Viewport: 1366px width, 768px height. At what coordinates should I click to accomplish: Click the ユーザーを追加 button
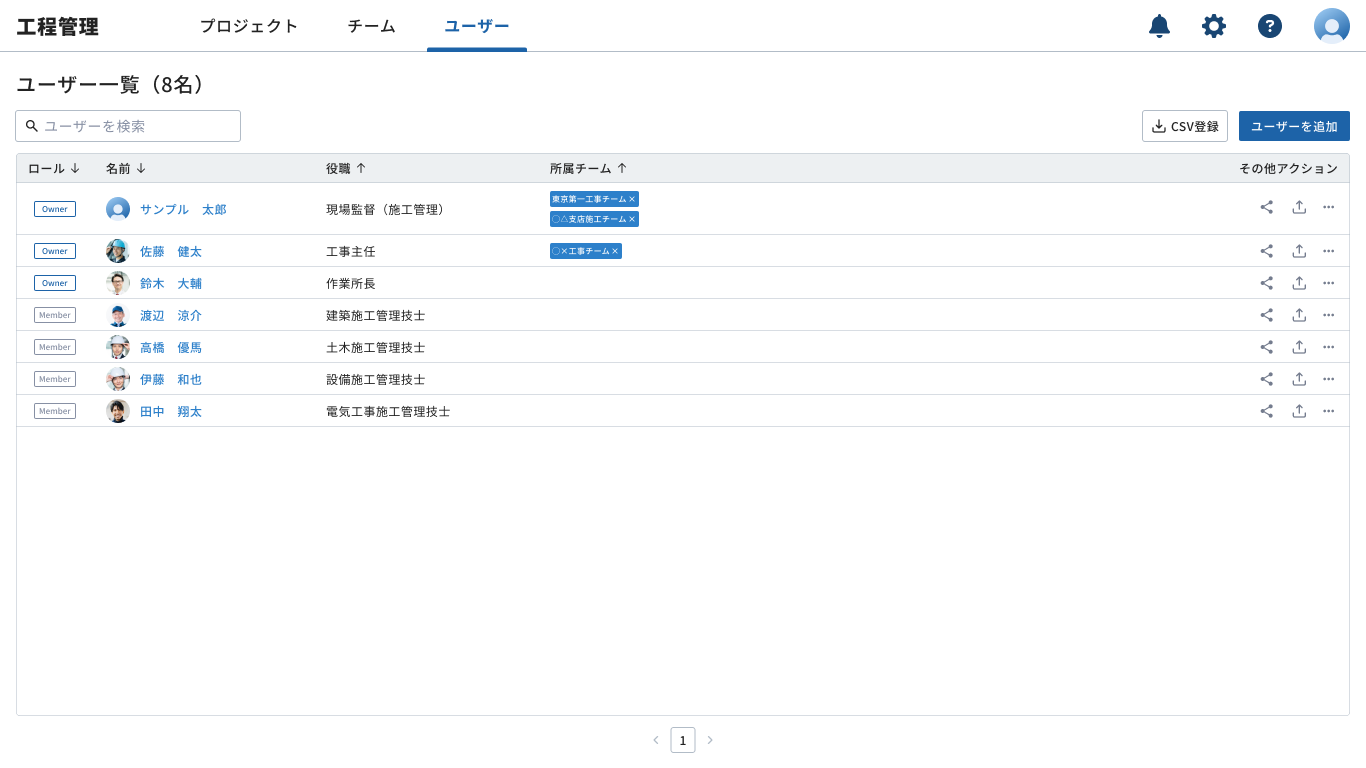[1294, 126]
